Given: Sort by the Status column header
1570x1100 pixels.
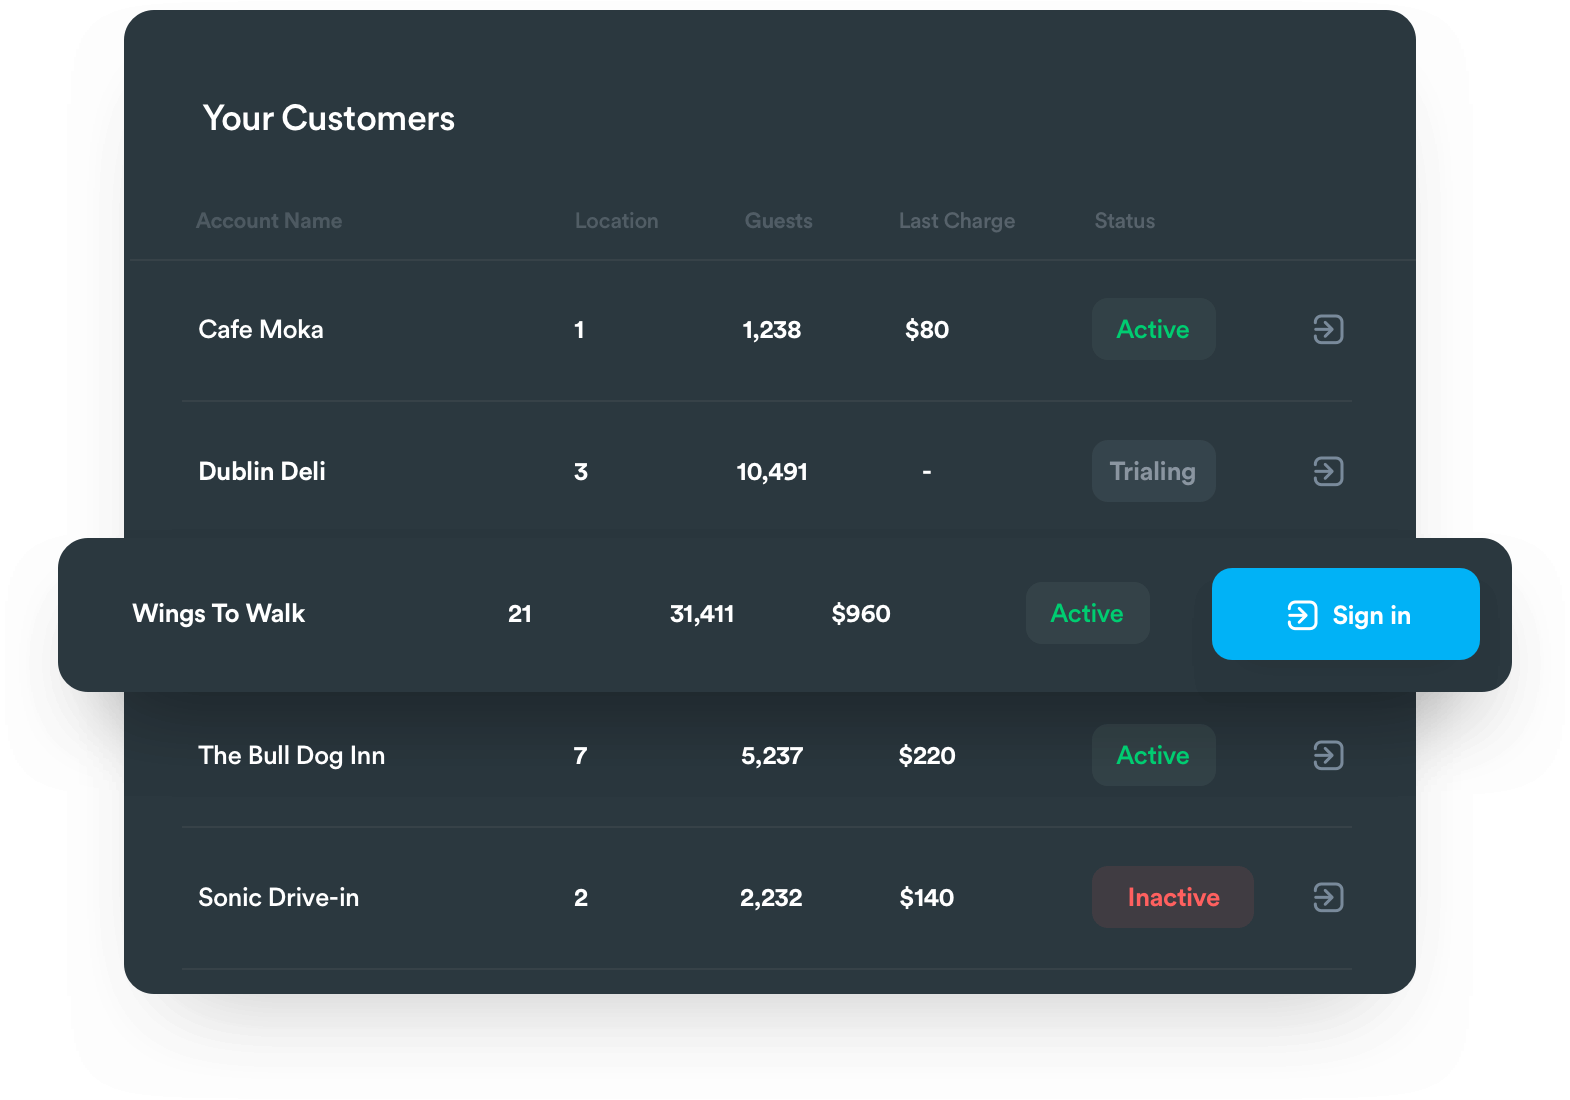Looking at the screenshot, I should (x=1124, y=221).
